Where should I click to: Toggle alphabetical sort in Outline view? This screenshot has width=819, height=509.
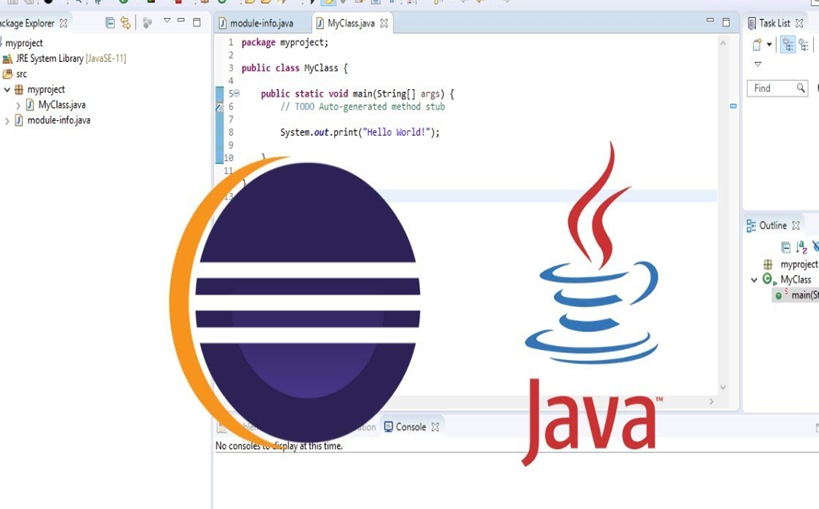point(801,247)
